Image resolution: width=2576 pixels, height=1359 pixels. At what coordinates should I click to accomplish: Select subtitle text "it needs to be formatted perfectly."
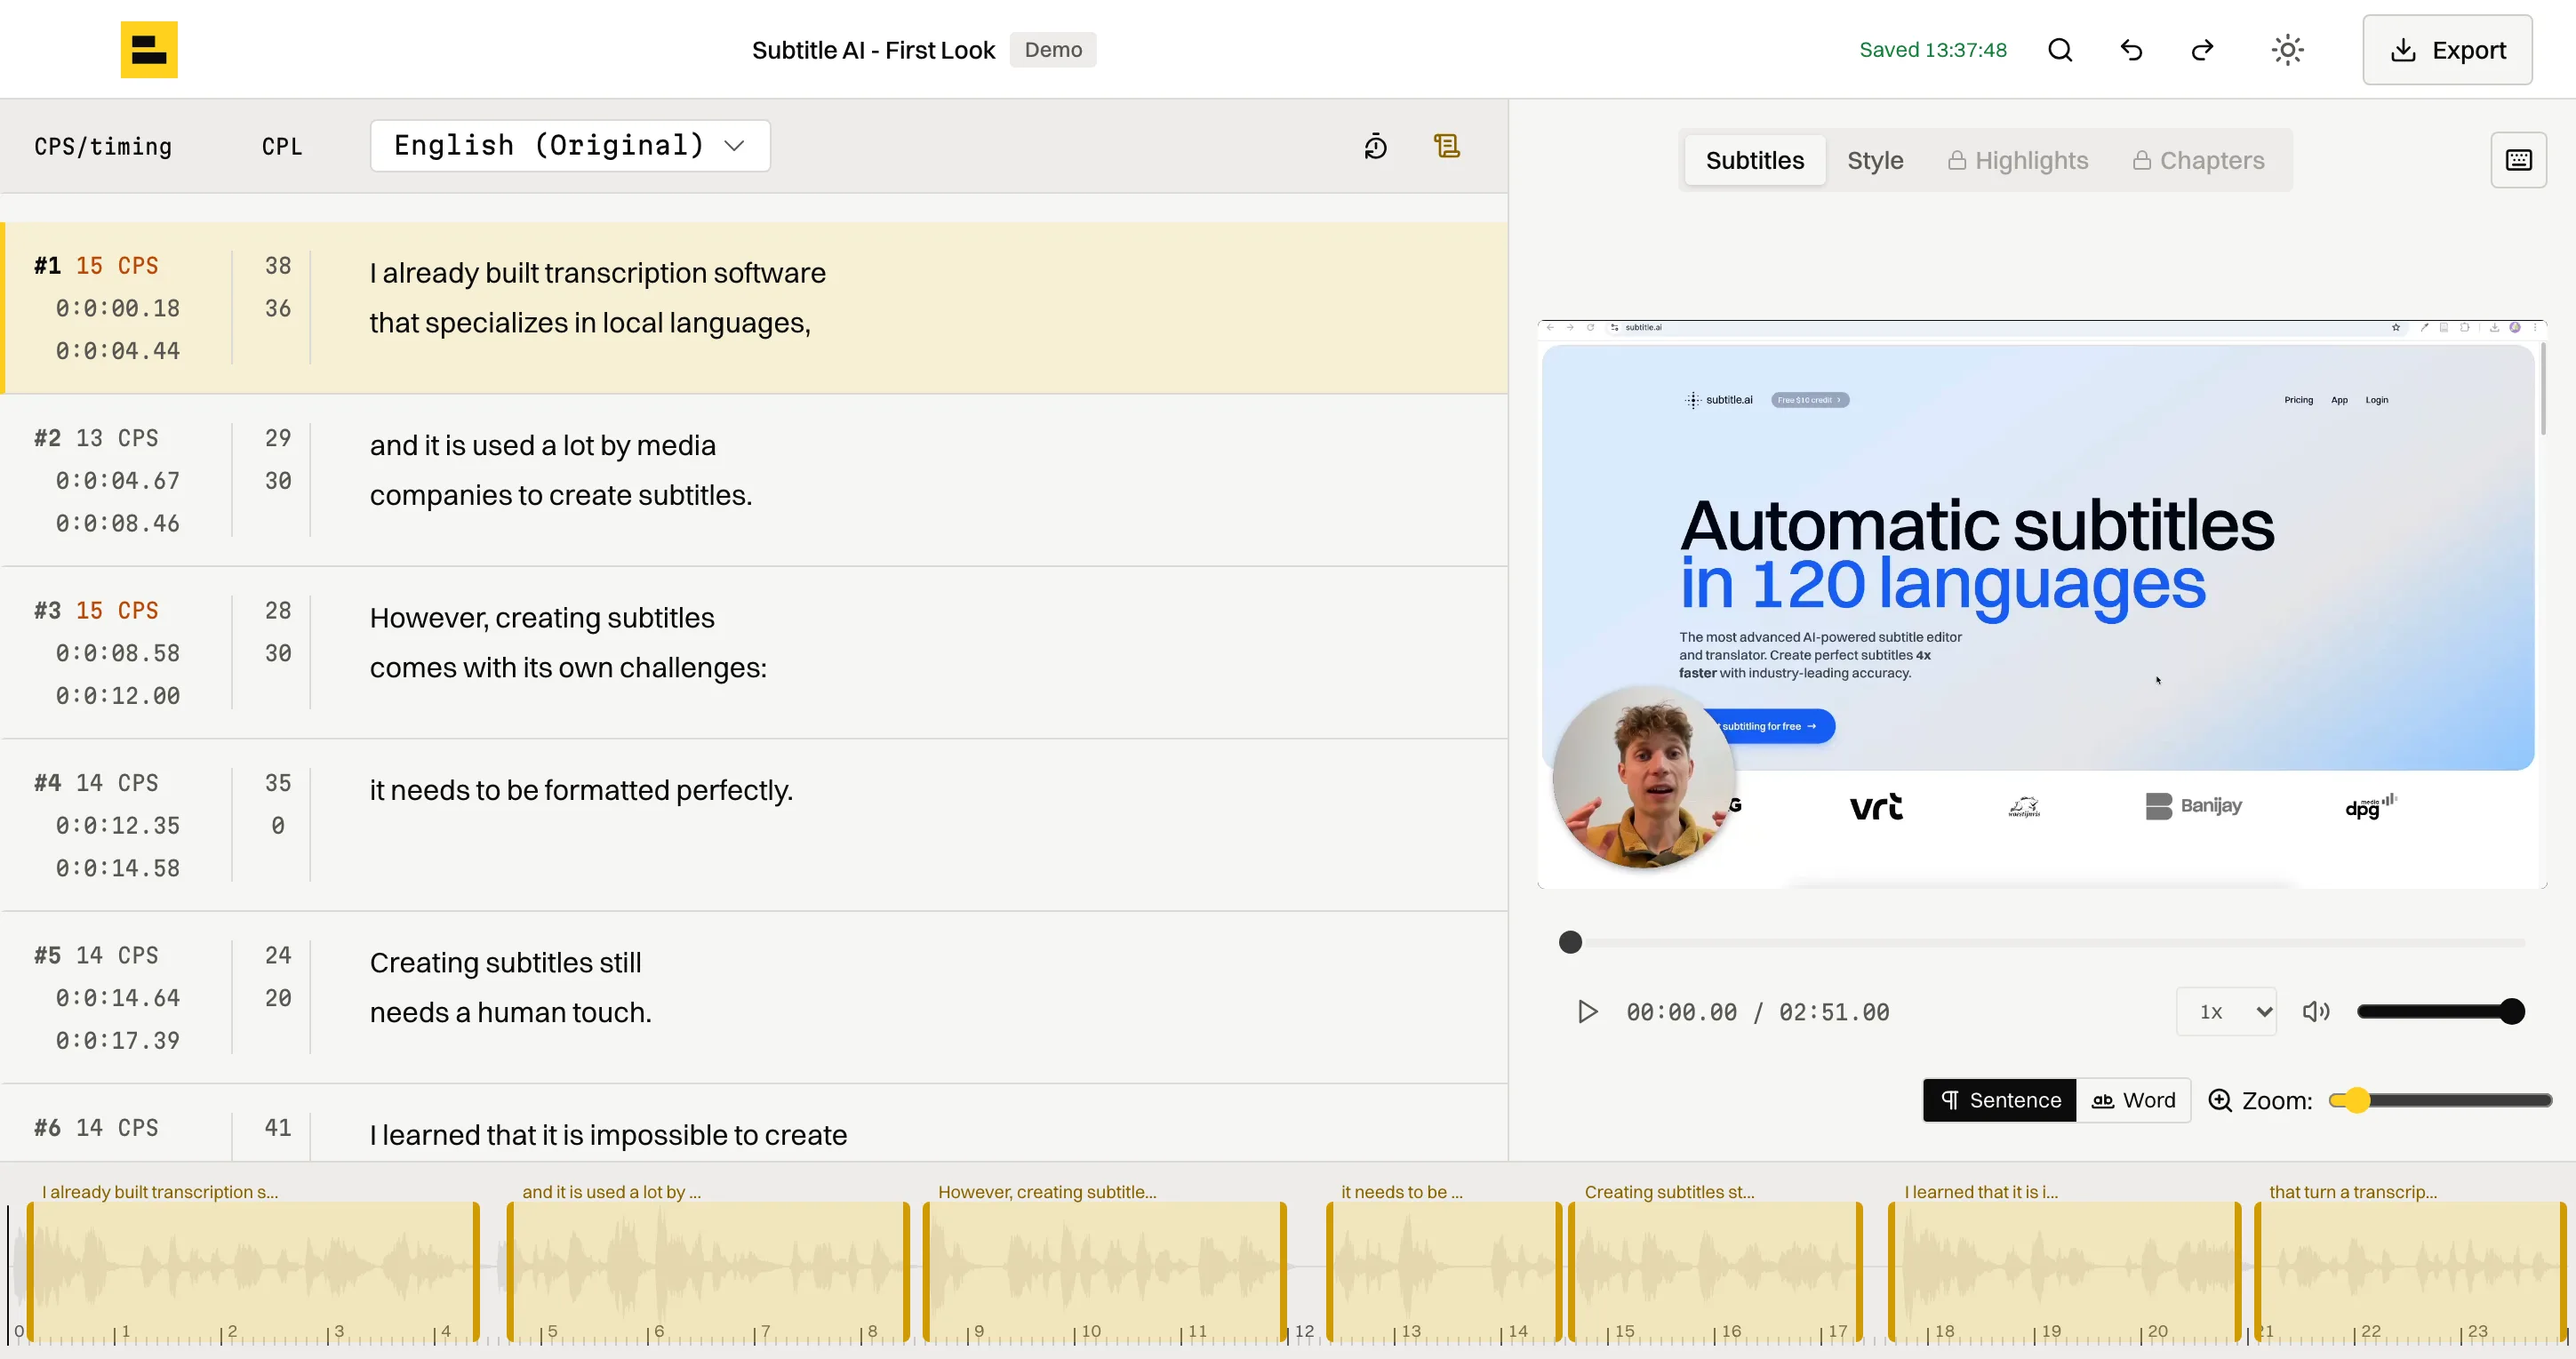click(581, 790)
